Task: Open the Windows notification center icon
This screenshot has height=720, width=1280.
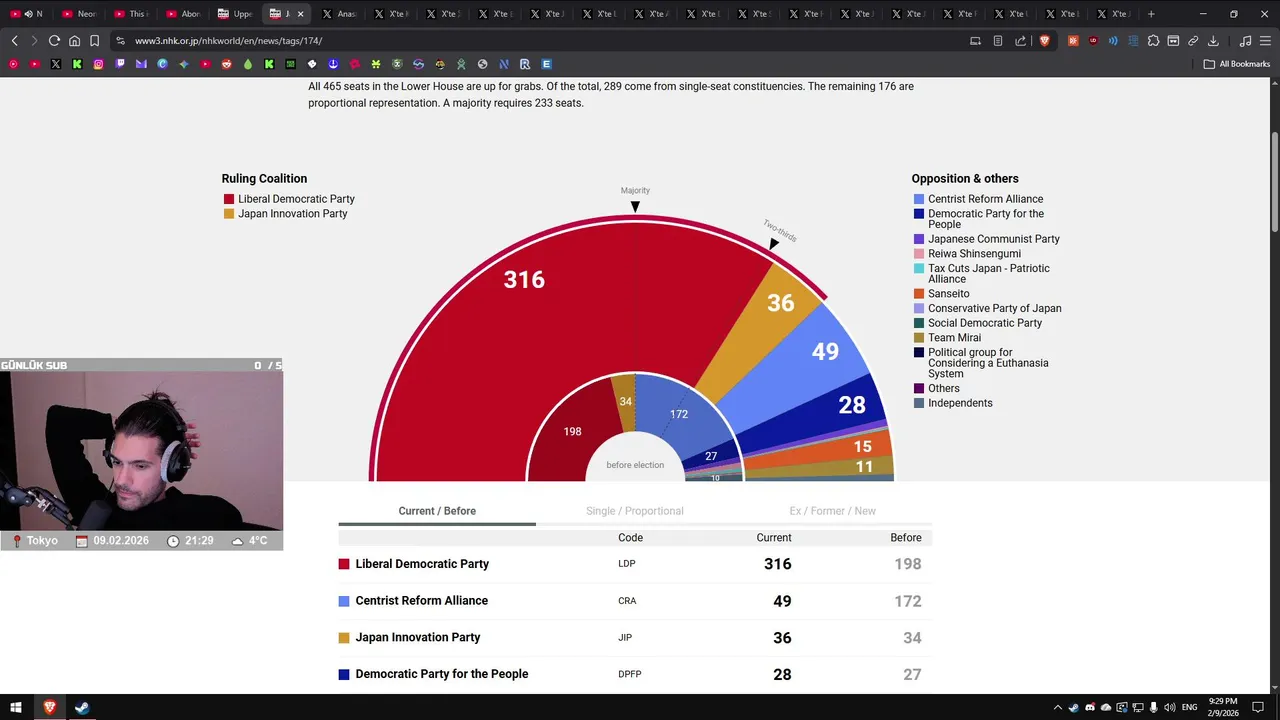Action: click(1258, 707)
